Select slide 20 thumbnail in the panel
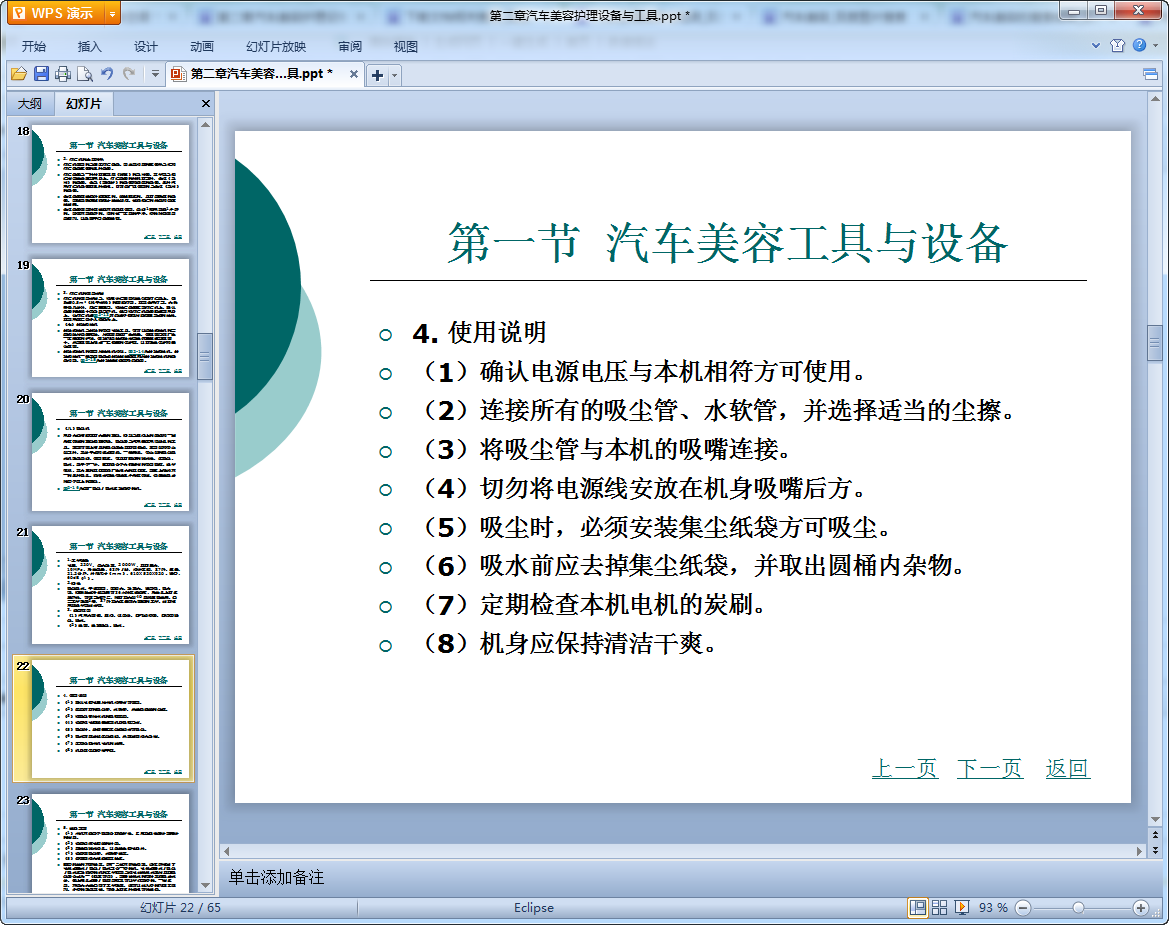The image size is (1169, 925). point(110,452)
